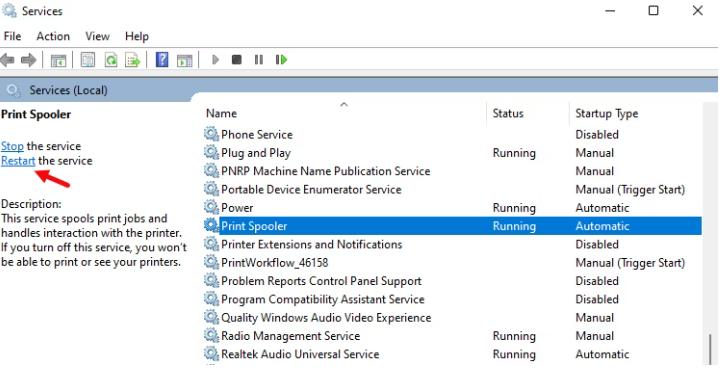Click gear icon beside PrintWorkflow_46158
724x372 pixels.
(x=211, y=262)
